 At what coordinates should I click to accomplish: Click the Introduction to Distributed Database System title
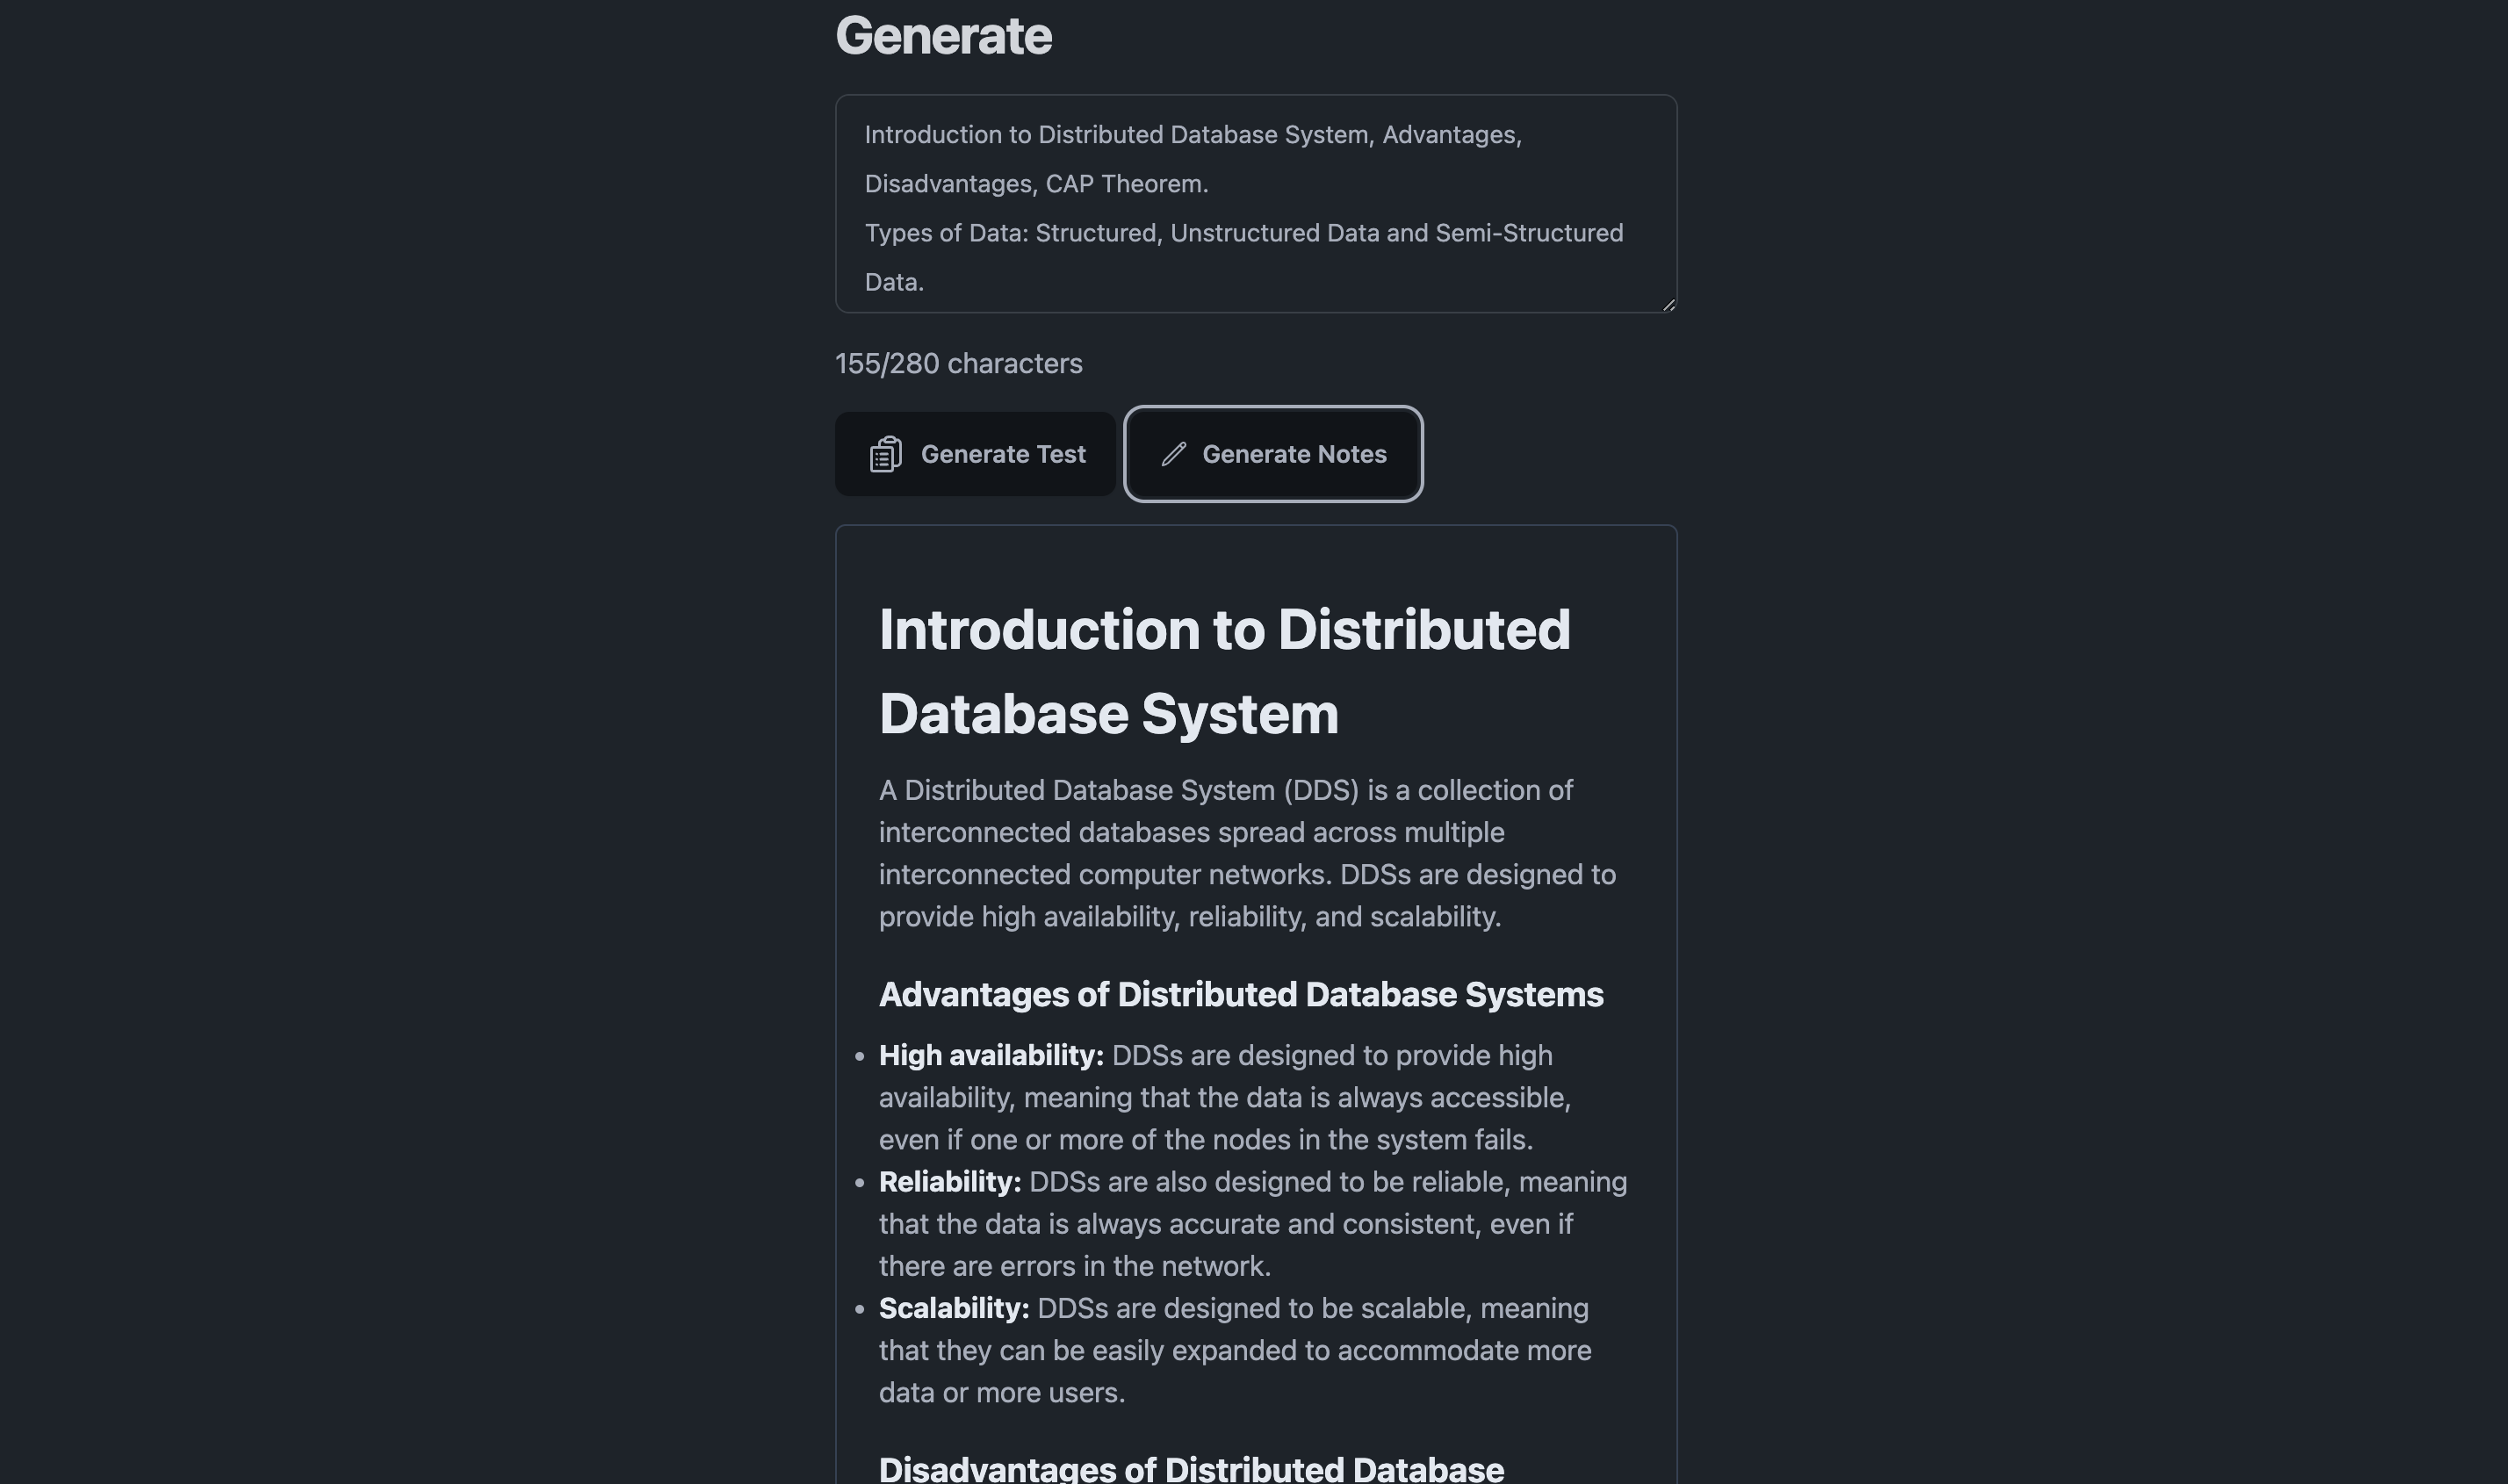1224,671
